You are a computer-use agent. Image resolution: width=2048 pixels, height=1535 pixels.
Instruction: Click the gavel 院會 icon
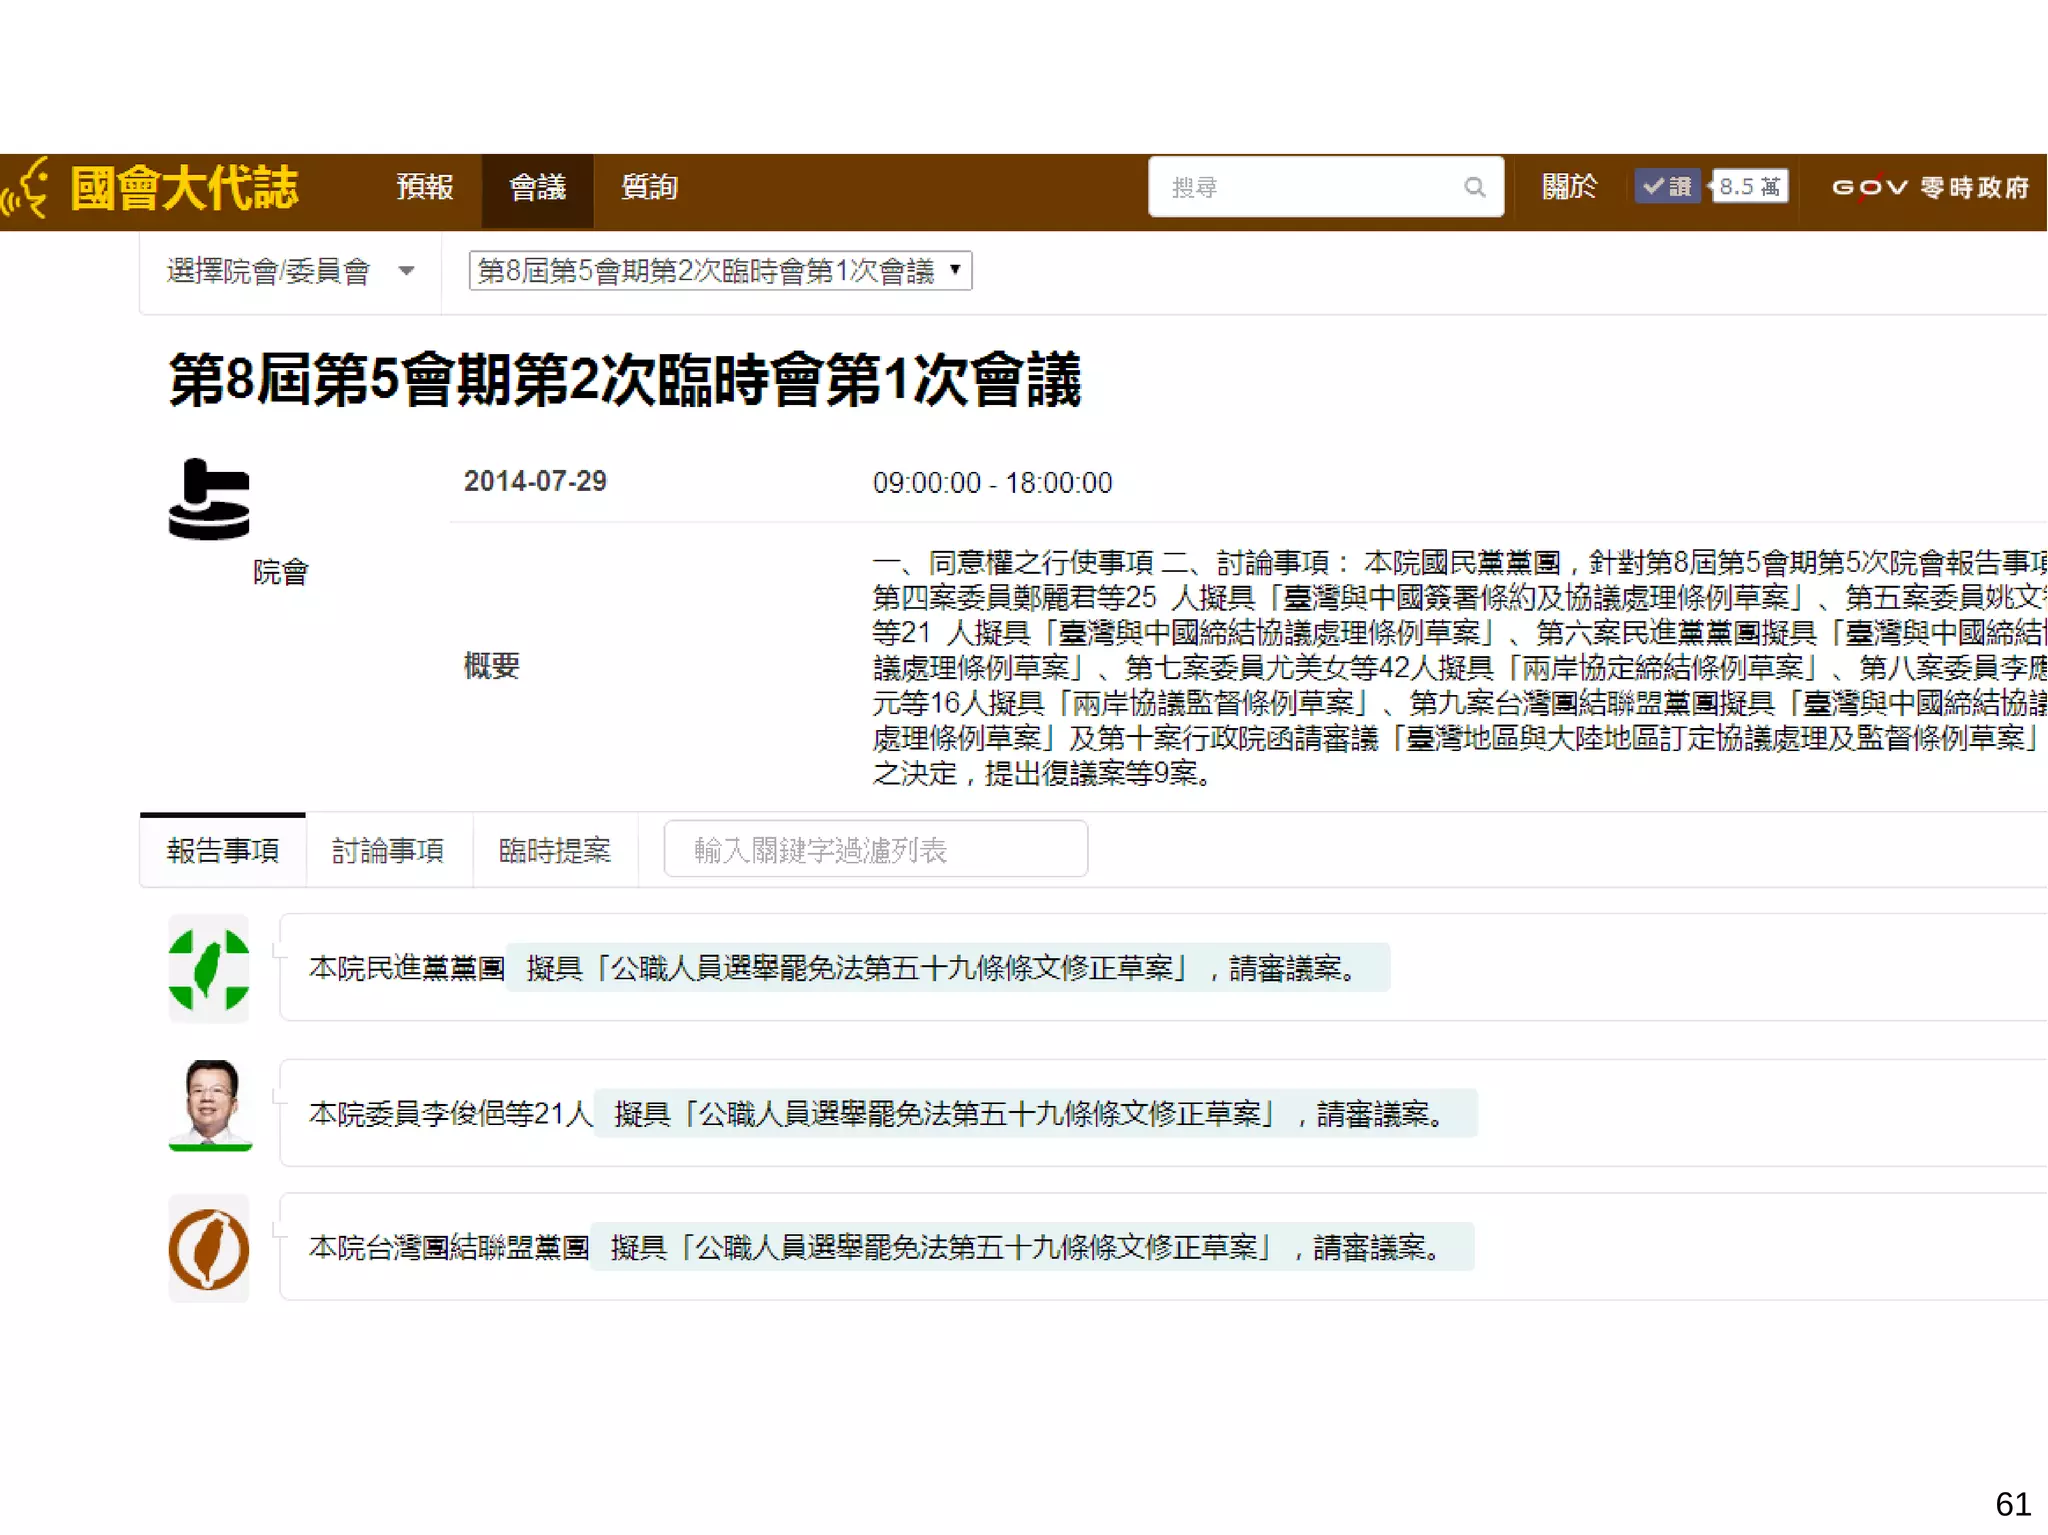click(209, 499)
